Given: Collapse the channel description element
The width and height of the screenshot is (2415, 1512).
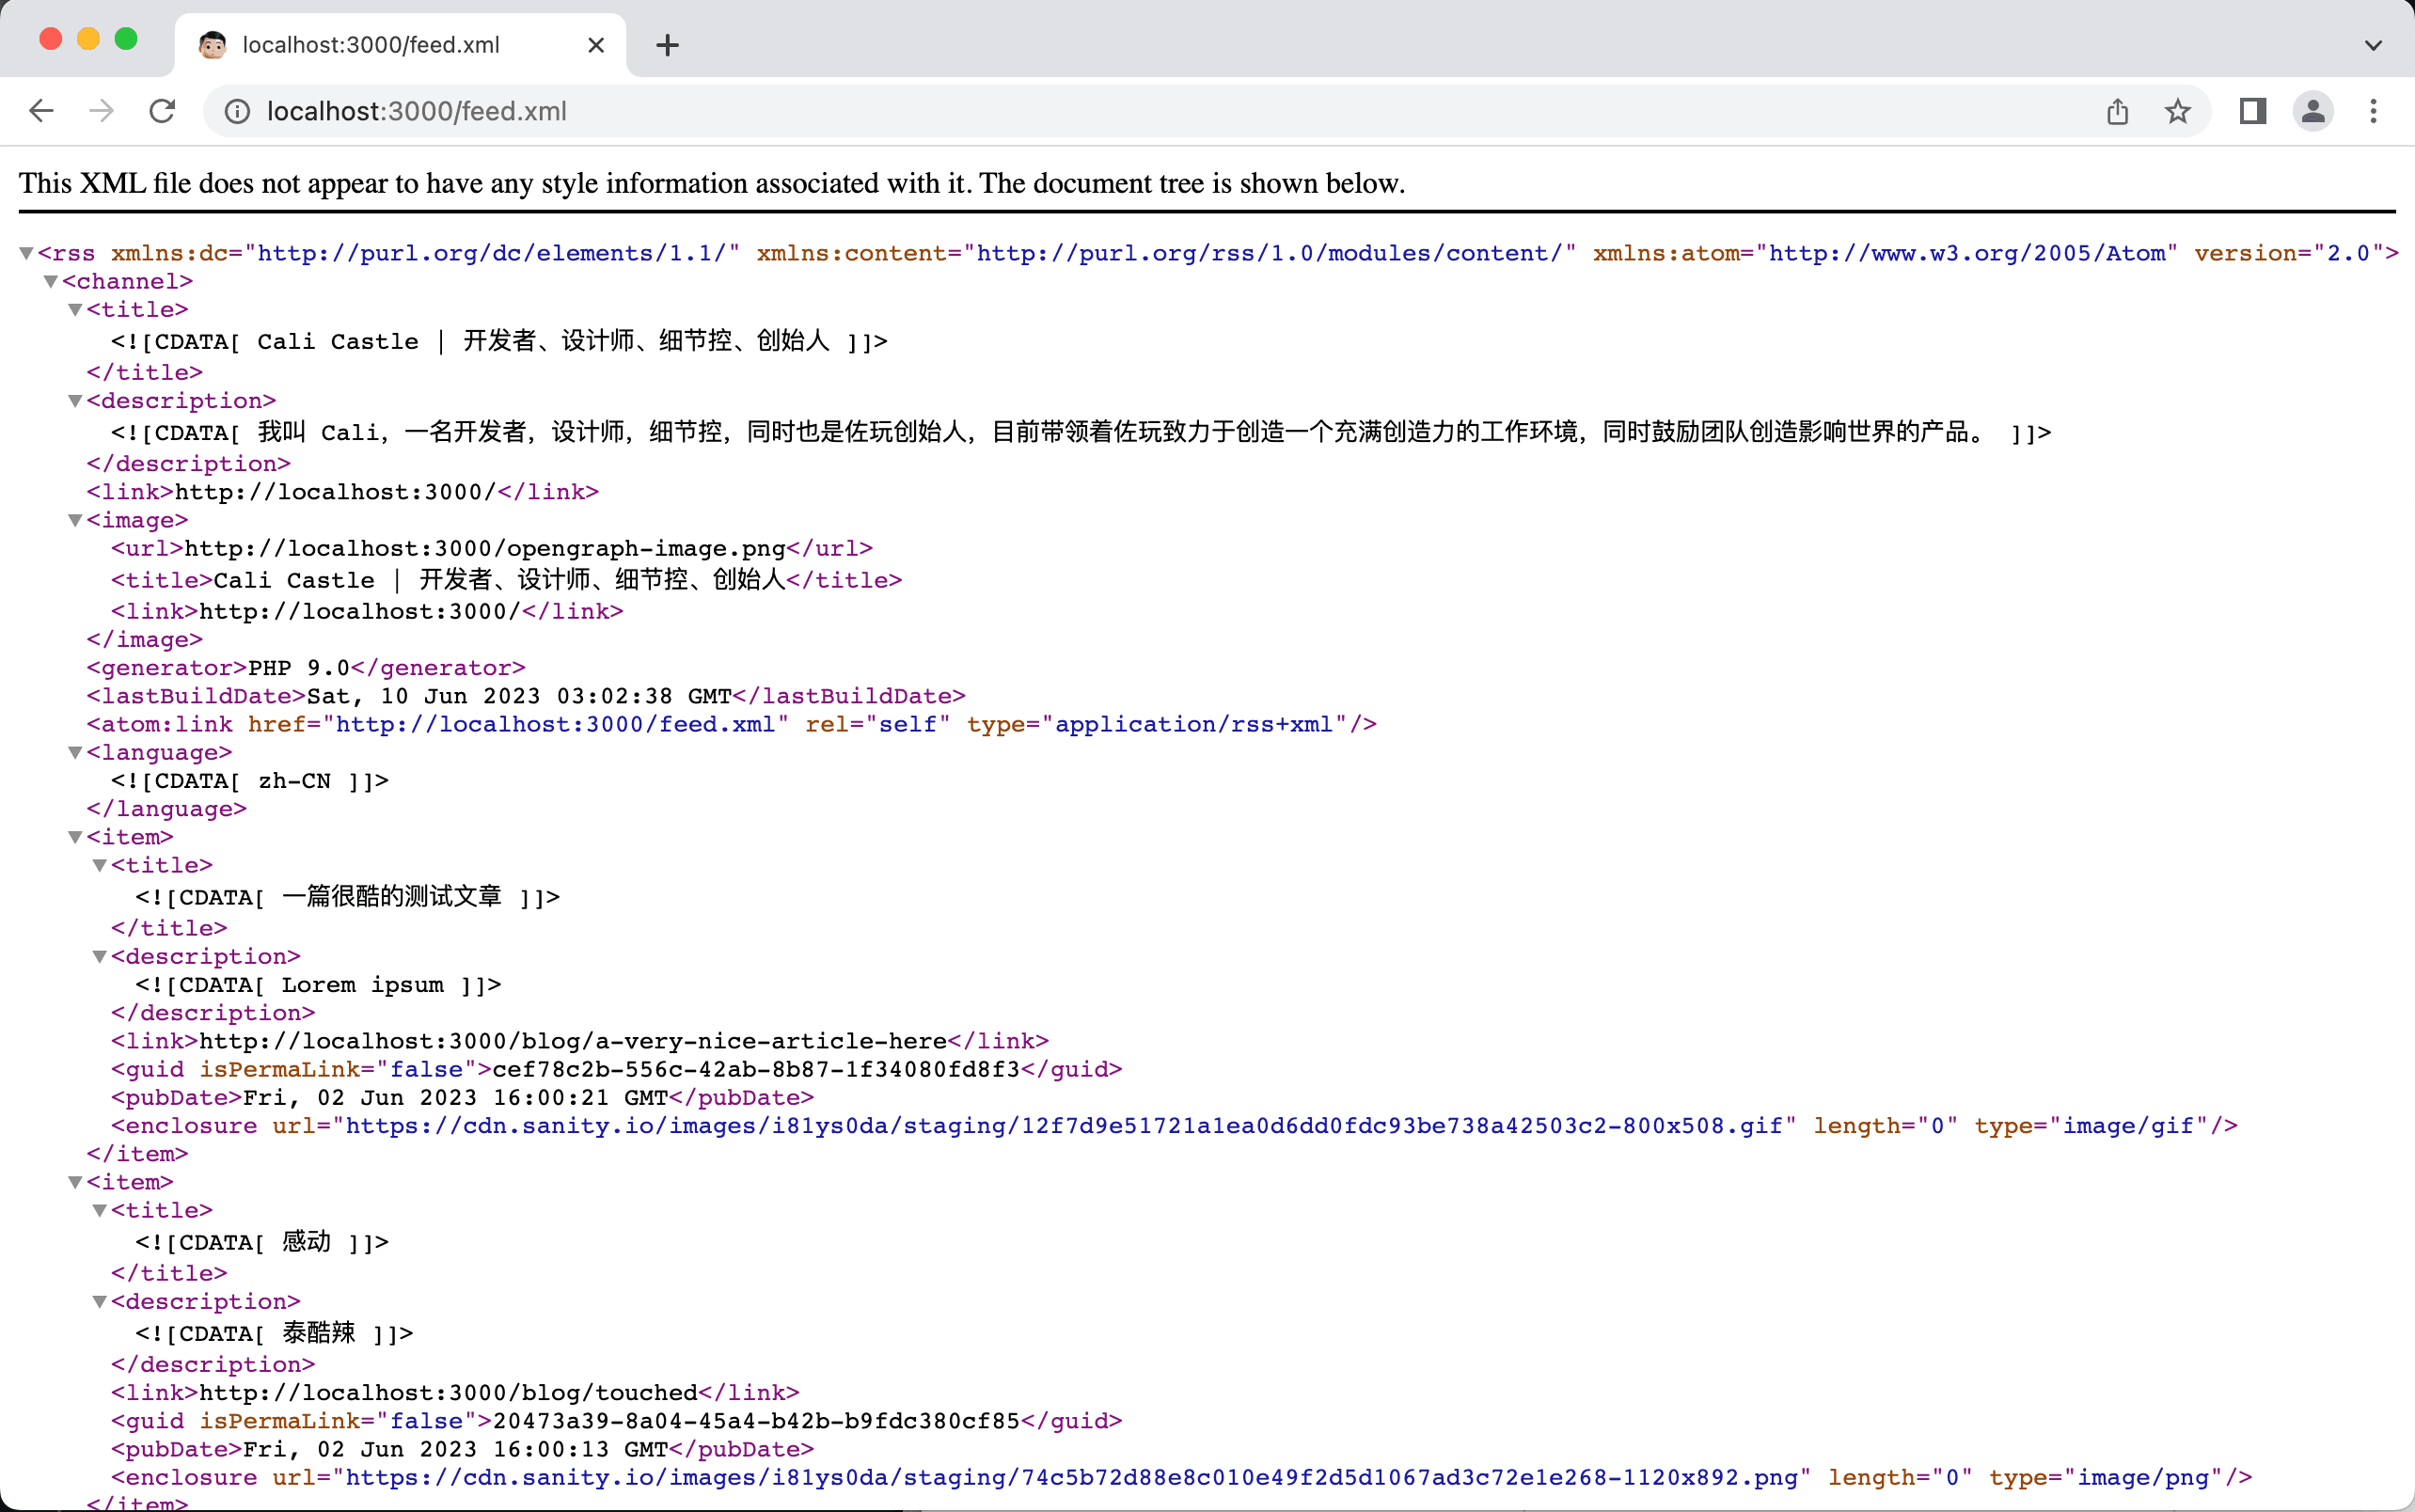Looking at the screenshot, I should (75, 401).
